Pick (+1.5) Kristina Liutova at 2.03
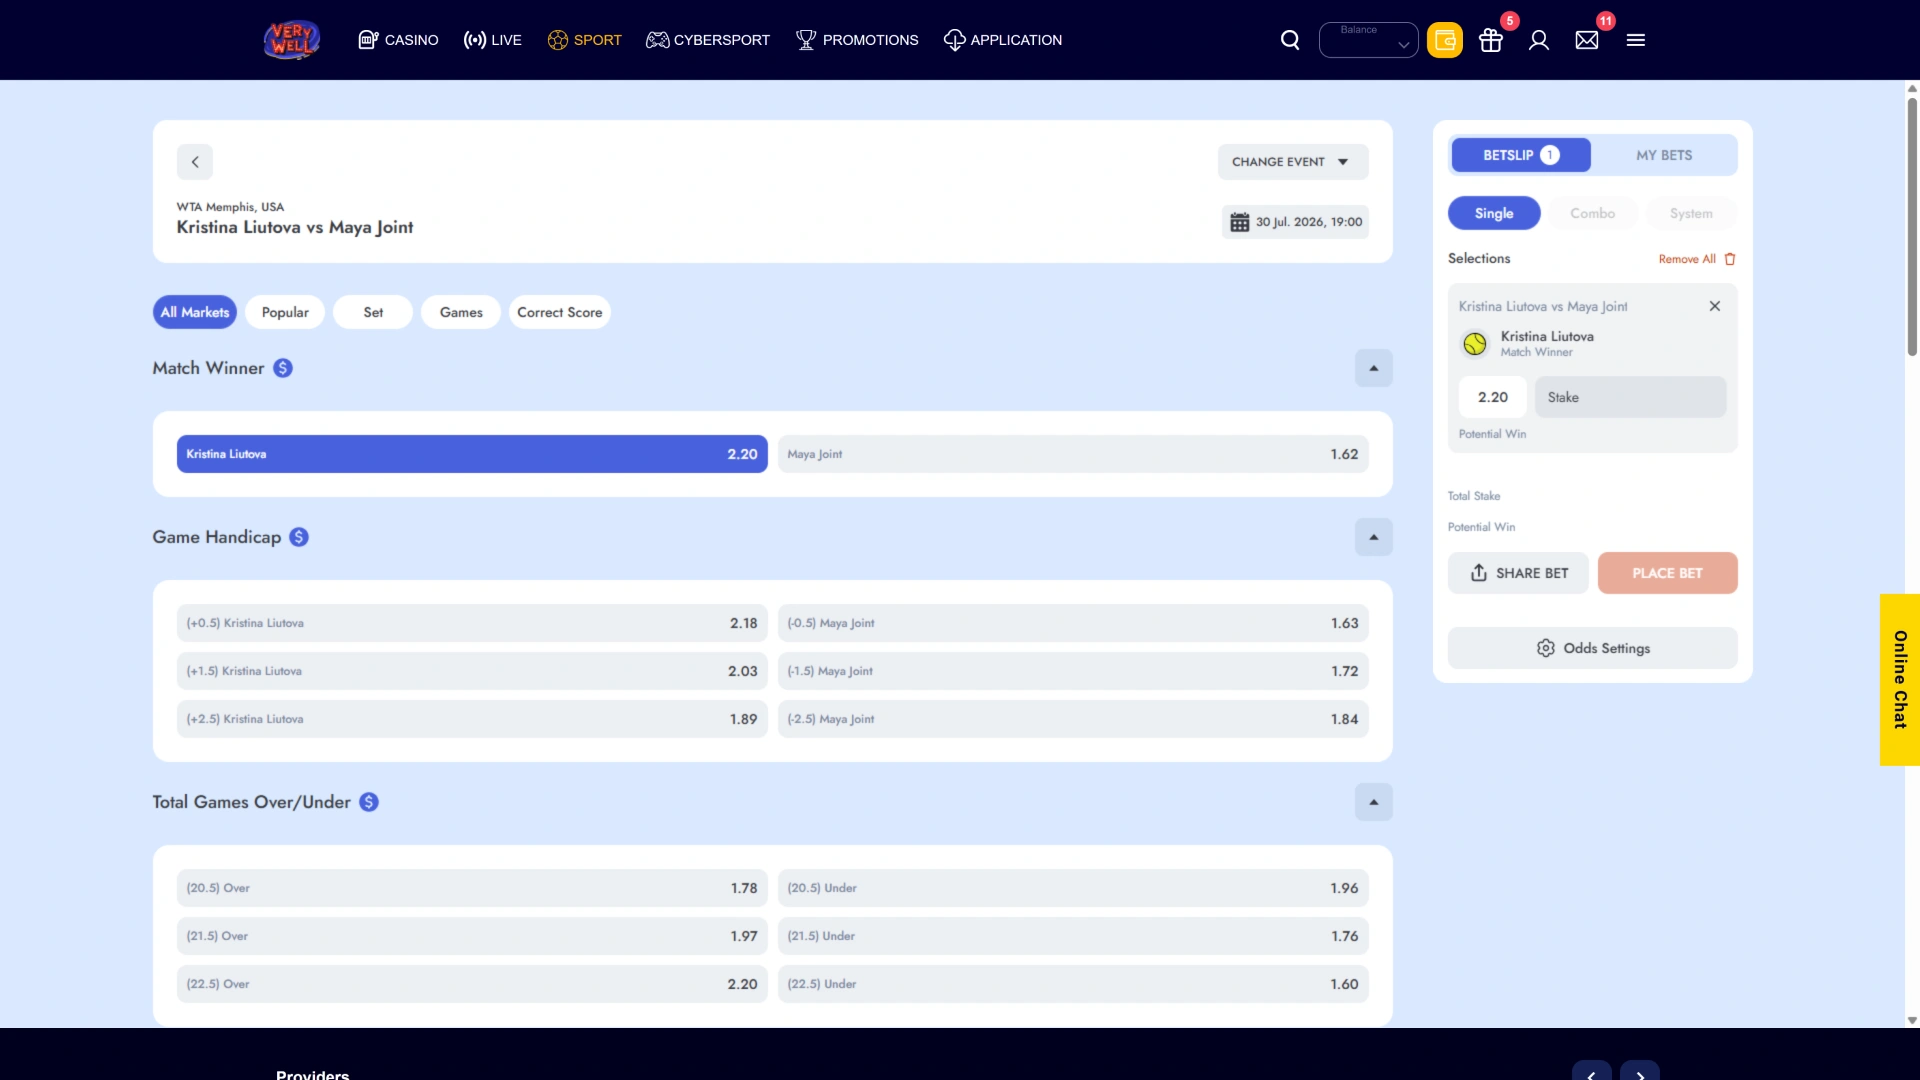Image resolution: width=1920 pixels, height=1080 pixels. click(472, 671)
